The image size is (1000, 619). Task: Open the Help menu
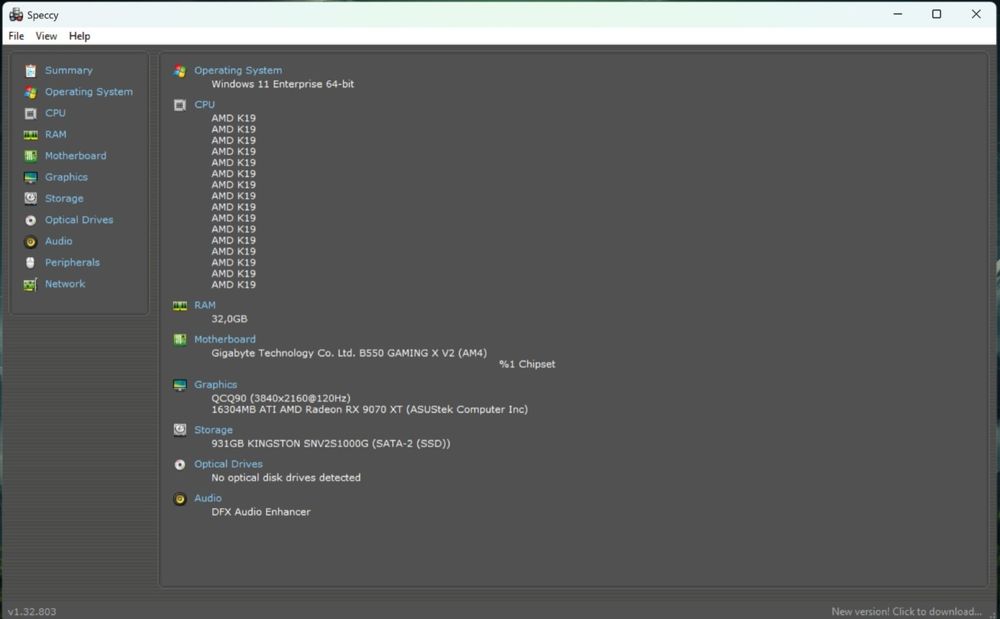pyautogui.click(x=80, y=36)
